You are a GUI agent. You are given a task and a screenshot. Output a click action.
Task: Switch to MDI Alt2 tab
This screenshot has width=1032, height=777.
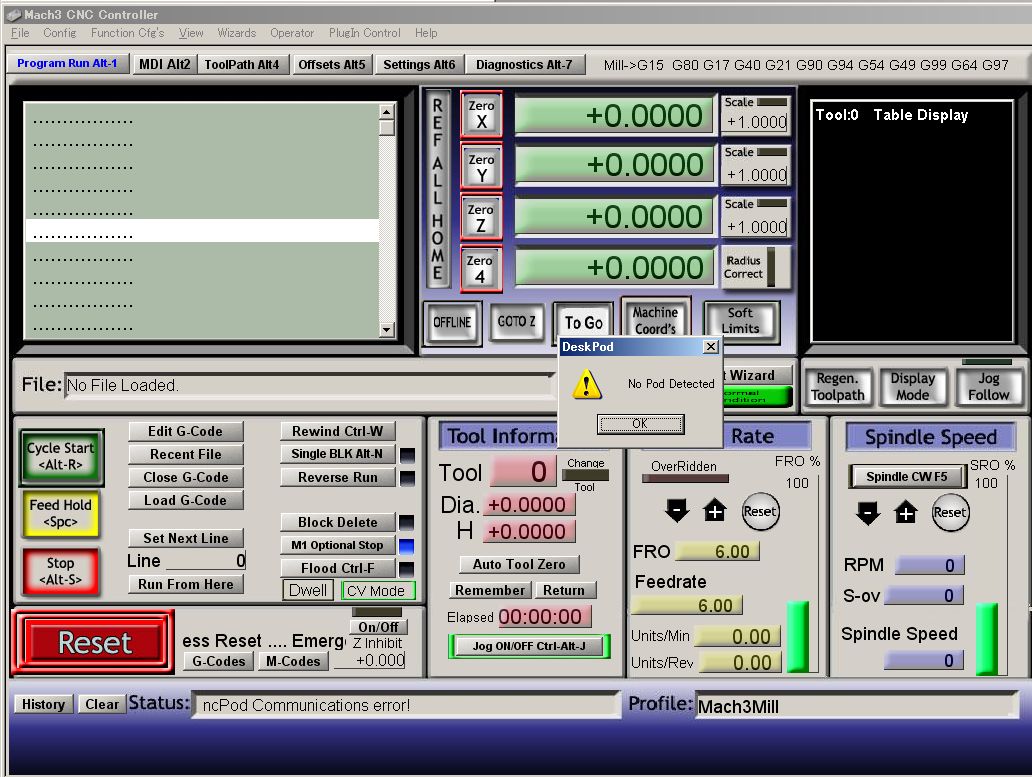(x=165, y=64)
